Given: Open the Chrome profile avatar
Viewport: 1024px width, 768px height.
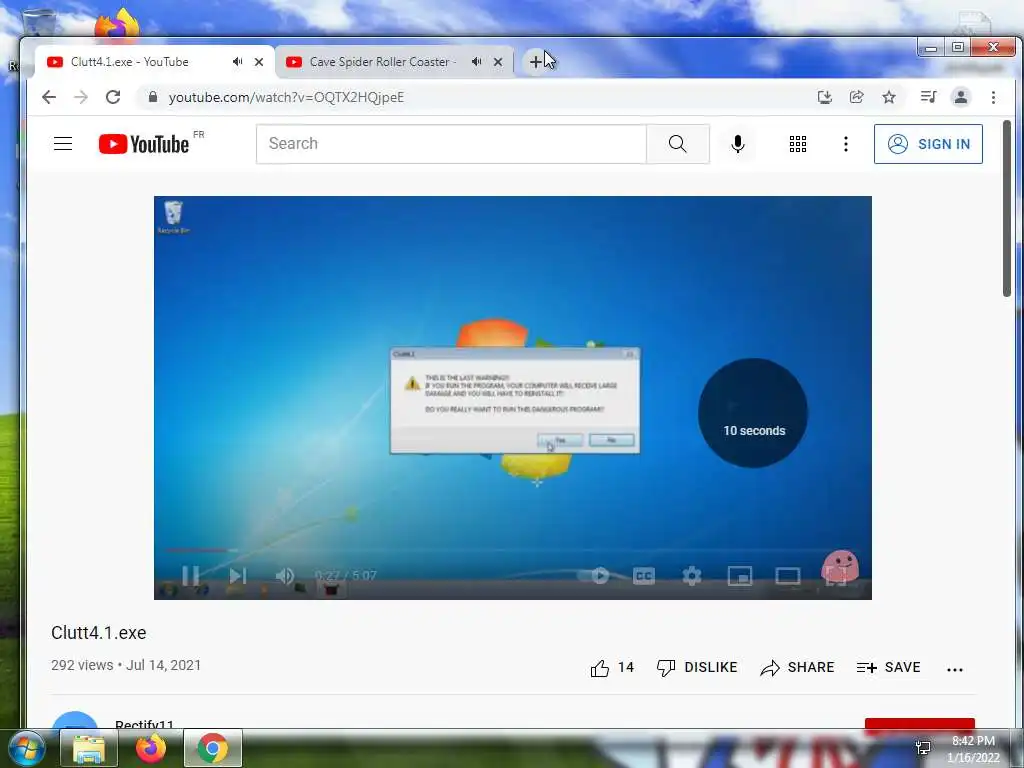Looking at the screenshot, I should pos(961,97).
